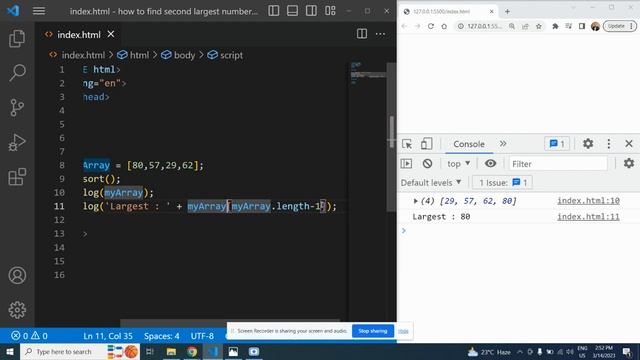Viewport: 640px width, 360px height.
Task: Clear the console
Action: [x=427, y=164]
